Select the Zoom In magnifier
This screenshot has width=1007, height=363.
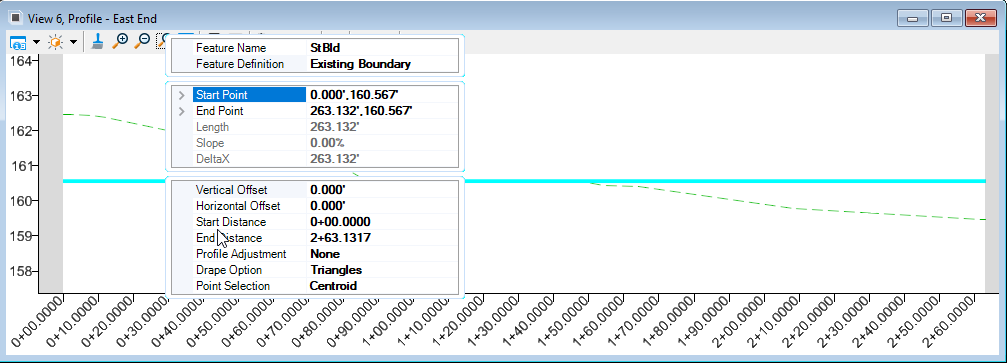click(x=120, y=42)
